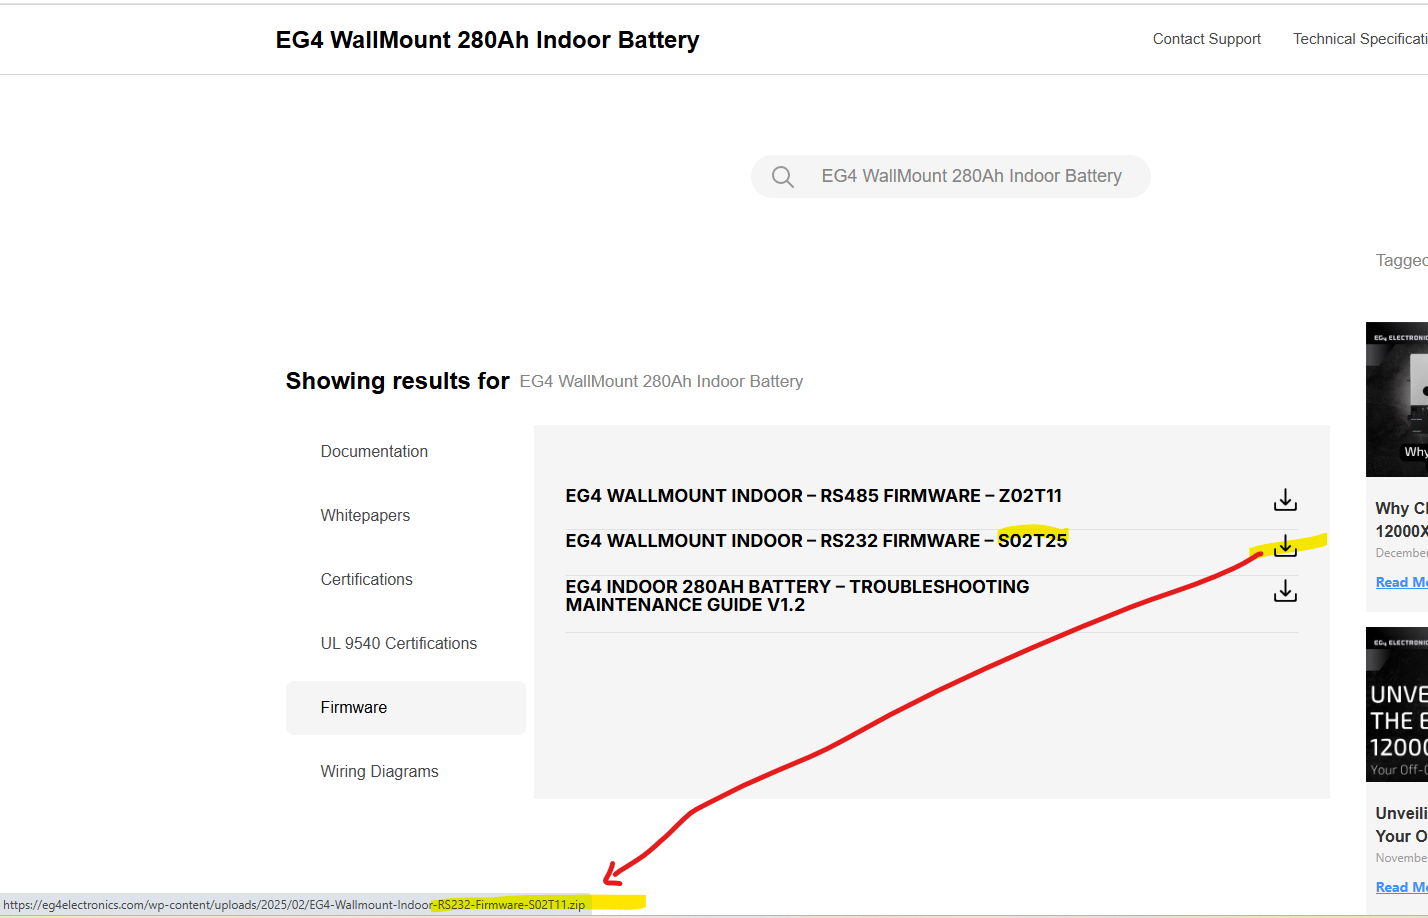Select the Whitepapers category
Image resolution: width=1428 pixels, height=918 pixels.
(x=365, y=516)
